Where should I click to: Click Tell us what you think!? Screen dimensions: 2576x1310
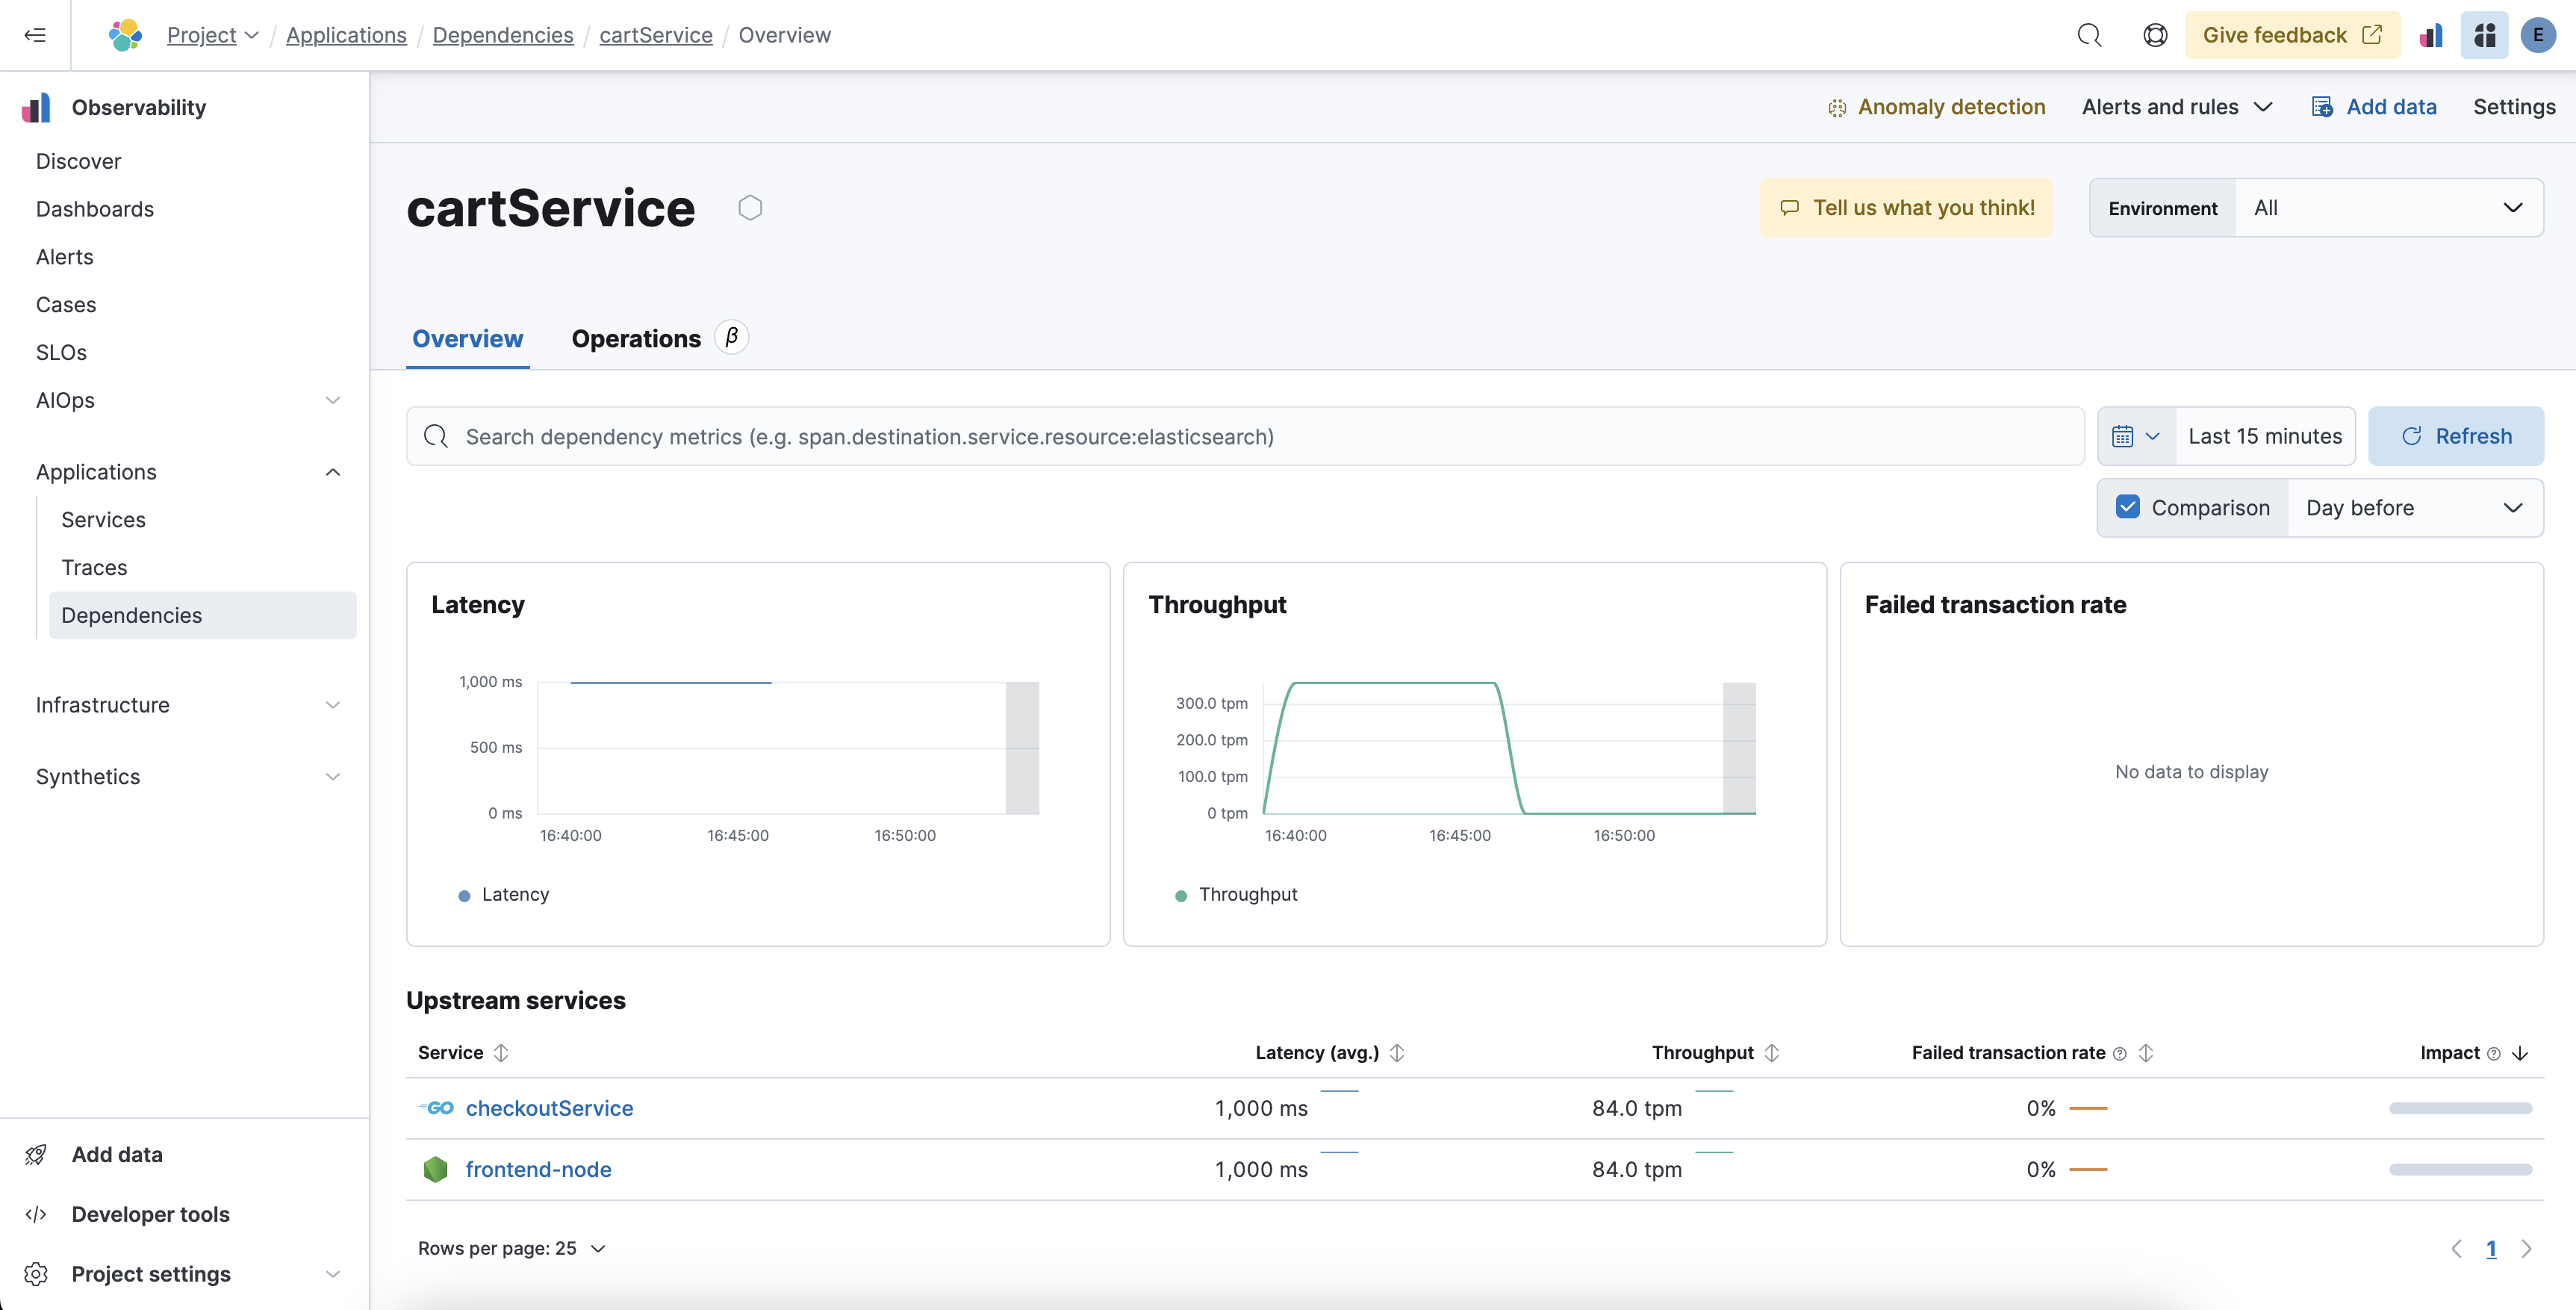pyautogui.click(x=1906, y=207)
